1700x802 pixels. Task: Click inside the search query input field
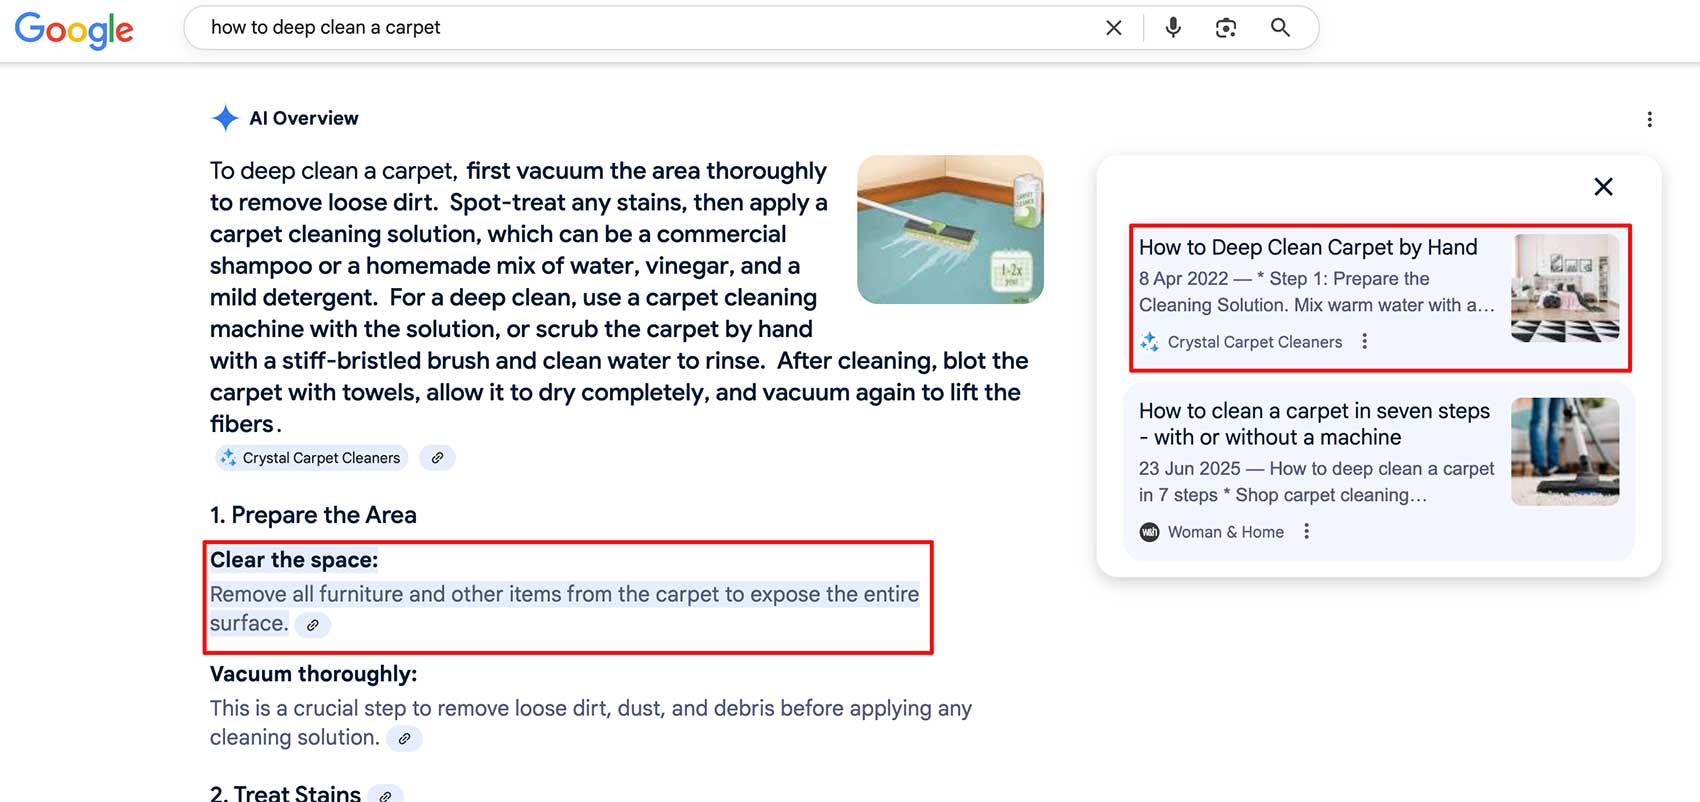[x=640, y=28]
